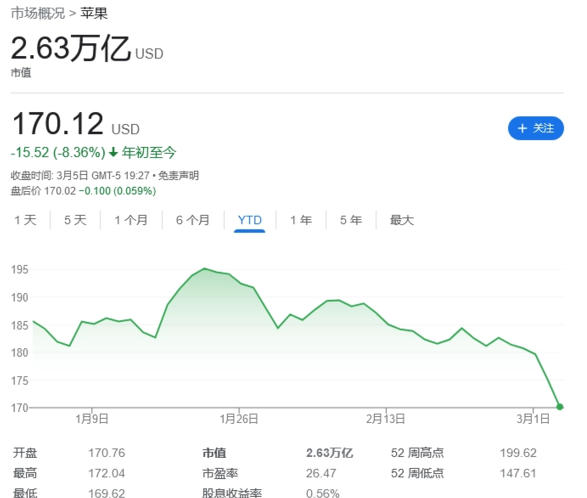
Task: Click the 190 y-axis label
Action: [x=20, y=297]
